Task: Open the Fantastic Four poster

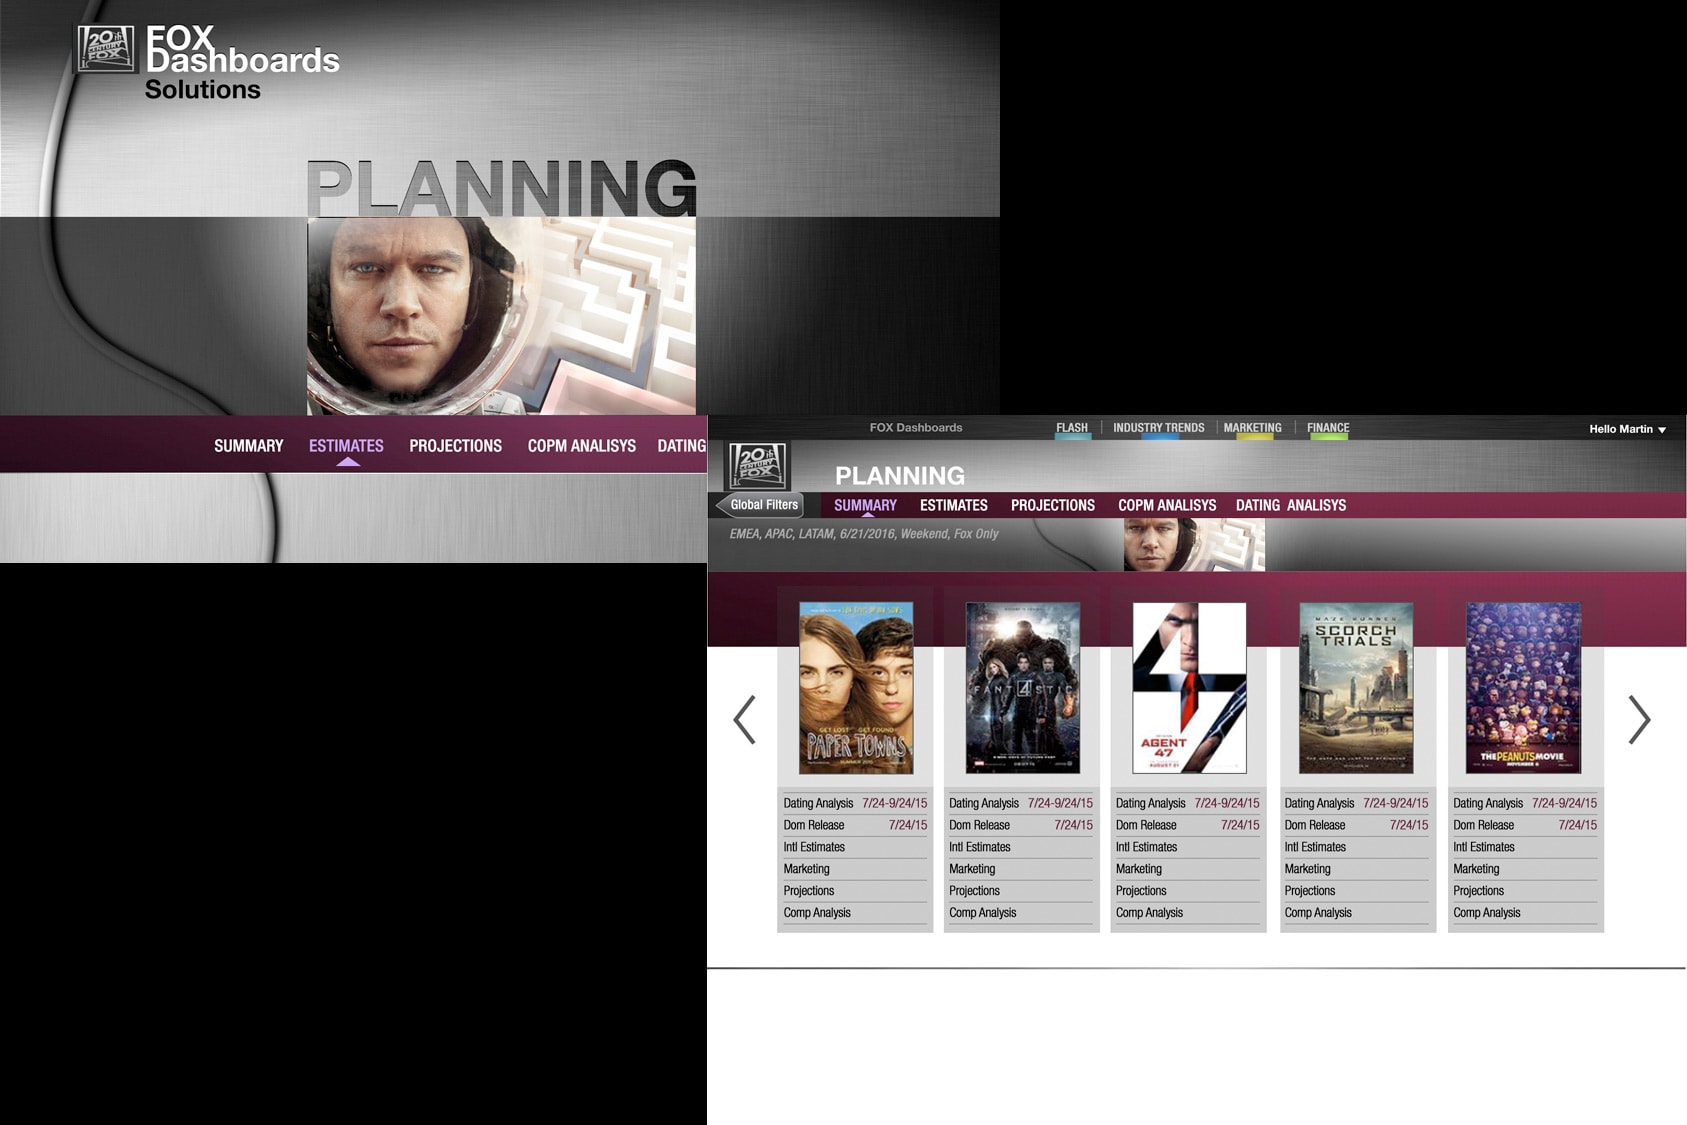Action: click(1022, 688)
